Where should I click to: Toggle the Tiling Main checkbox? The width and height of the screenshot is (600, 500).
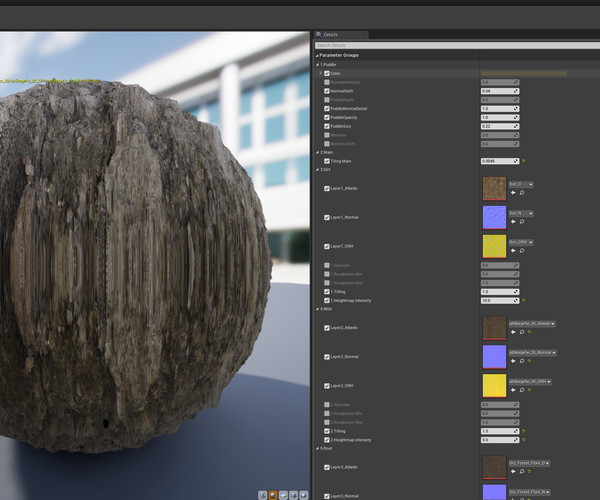pos(327,161)
